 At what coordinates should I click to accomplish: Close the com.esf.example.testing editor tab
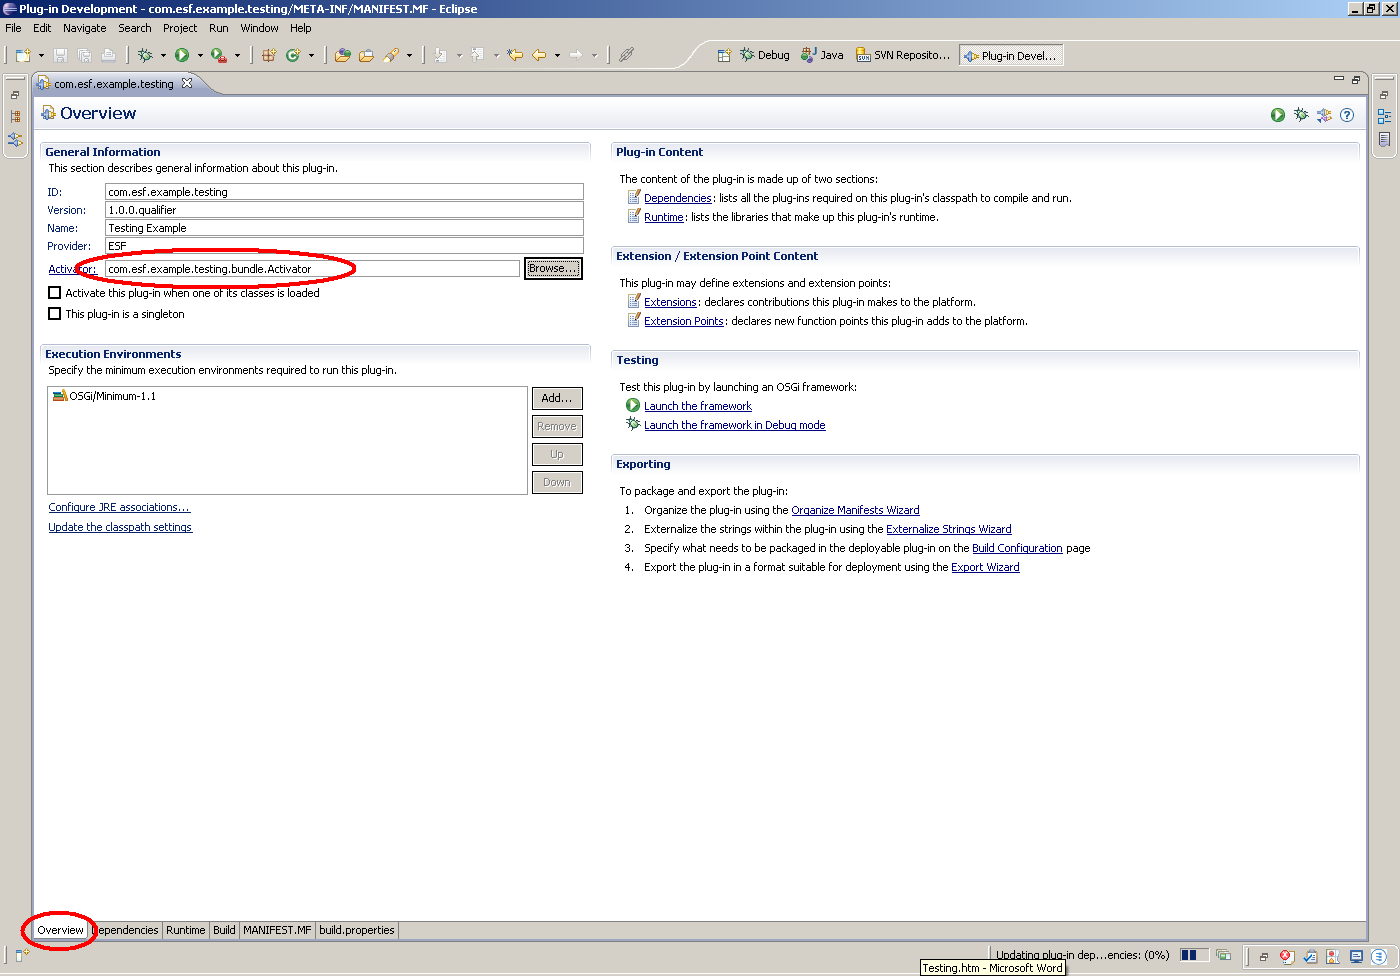tap(187, 83)
